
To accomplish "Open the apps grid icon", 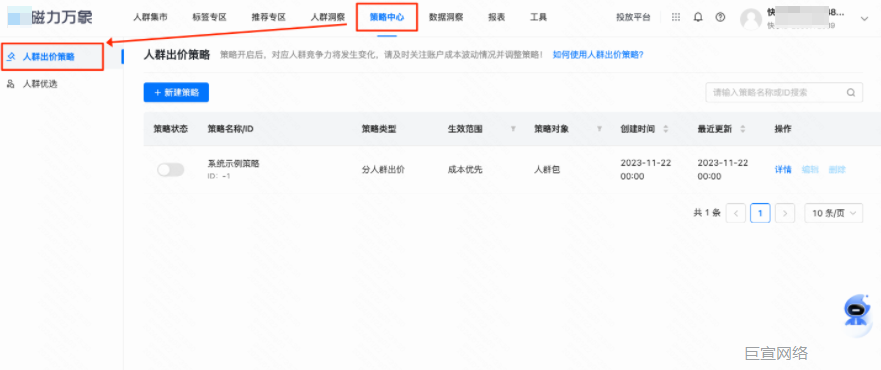I will click(676, 17).
